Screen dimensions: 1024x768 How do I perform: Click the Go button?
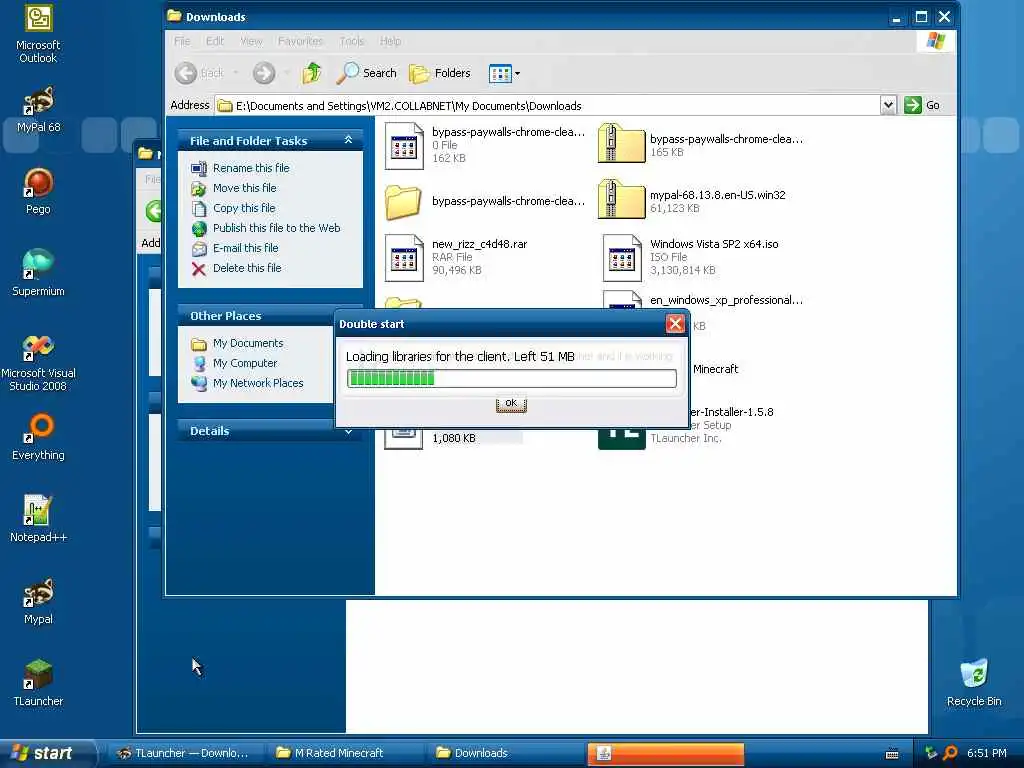[x=921, y=105]
